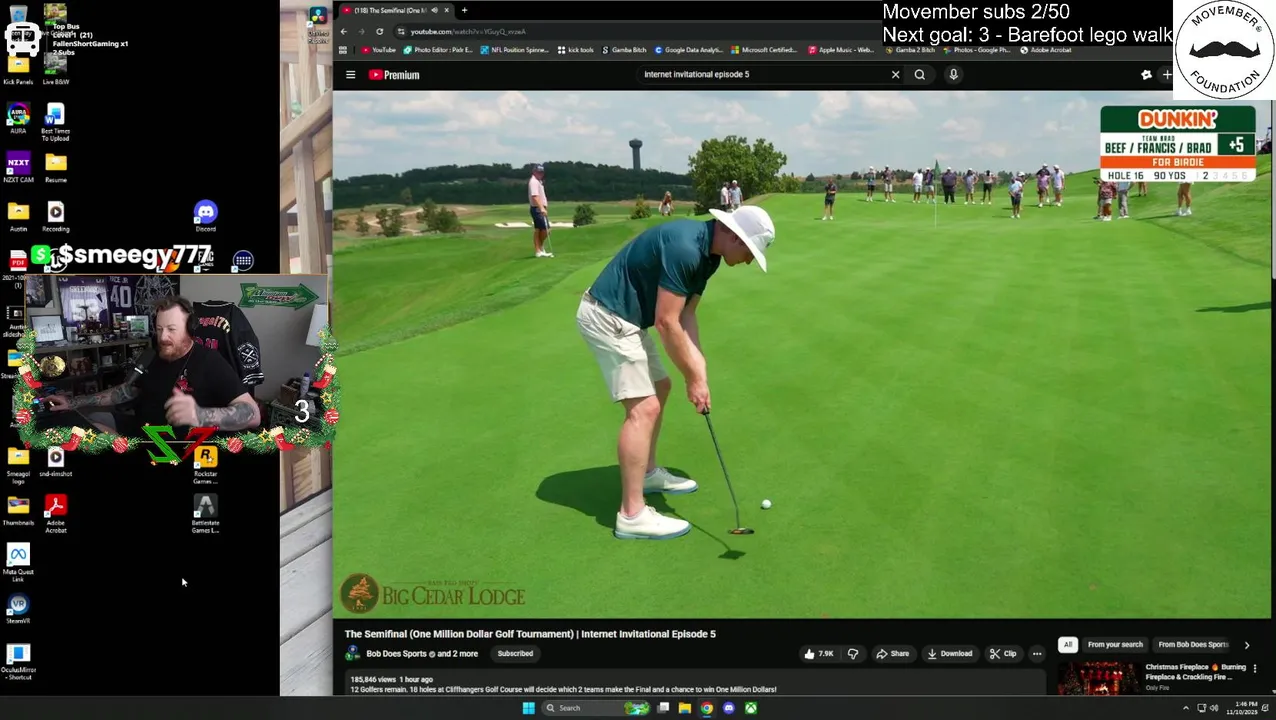Open the Bob Does Sports channel link
The height and width of the screenshot is (720, 1276).
coord(396,654)
